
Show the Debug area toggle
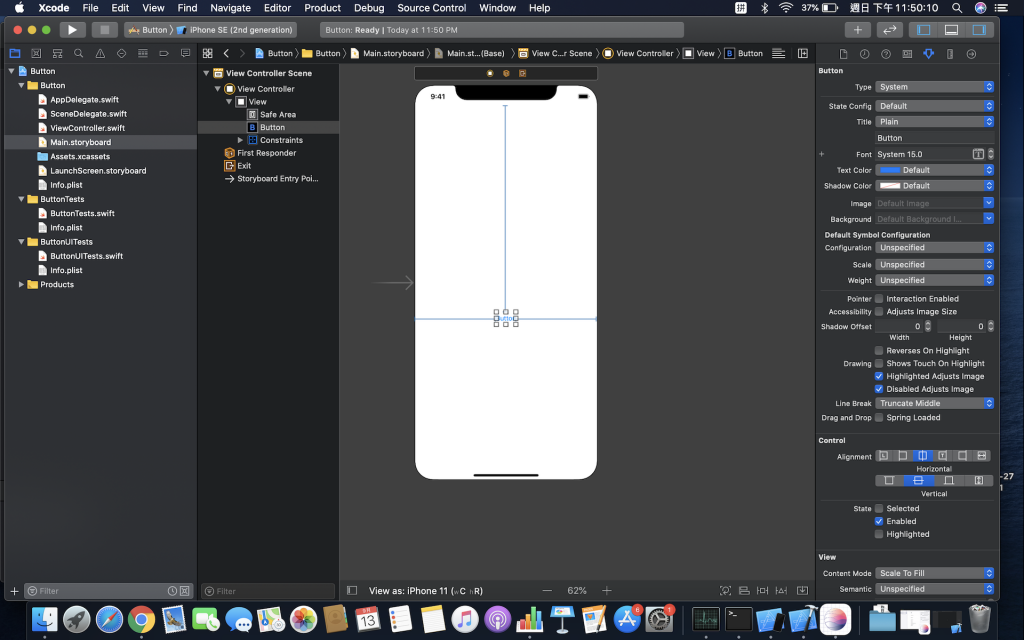[952, 30]
